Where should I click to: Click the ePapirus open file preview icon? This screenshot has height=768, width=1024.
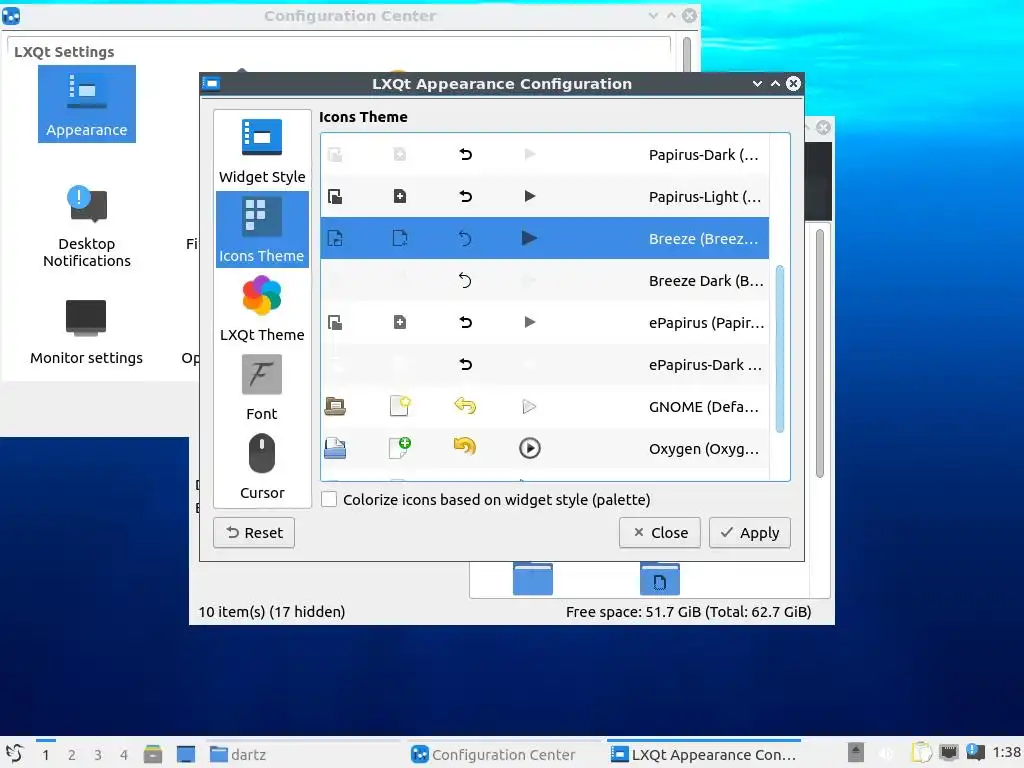coord(335,322)
